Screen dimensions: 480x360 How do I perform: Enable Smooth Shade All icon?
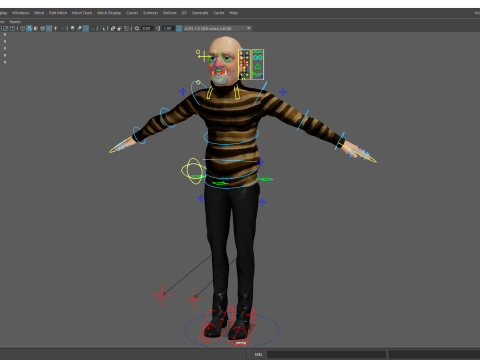[29, 29]
